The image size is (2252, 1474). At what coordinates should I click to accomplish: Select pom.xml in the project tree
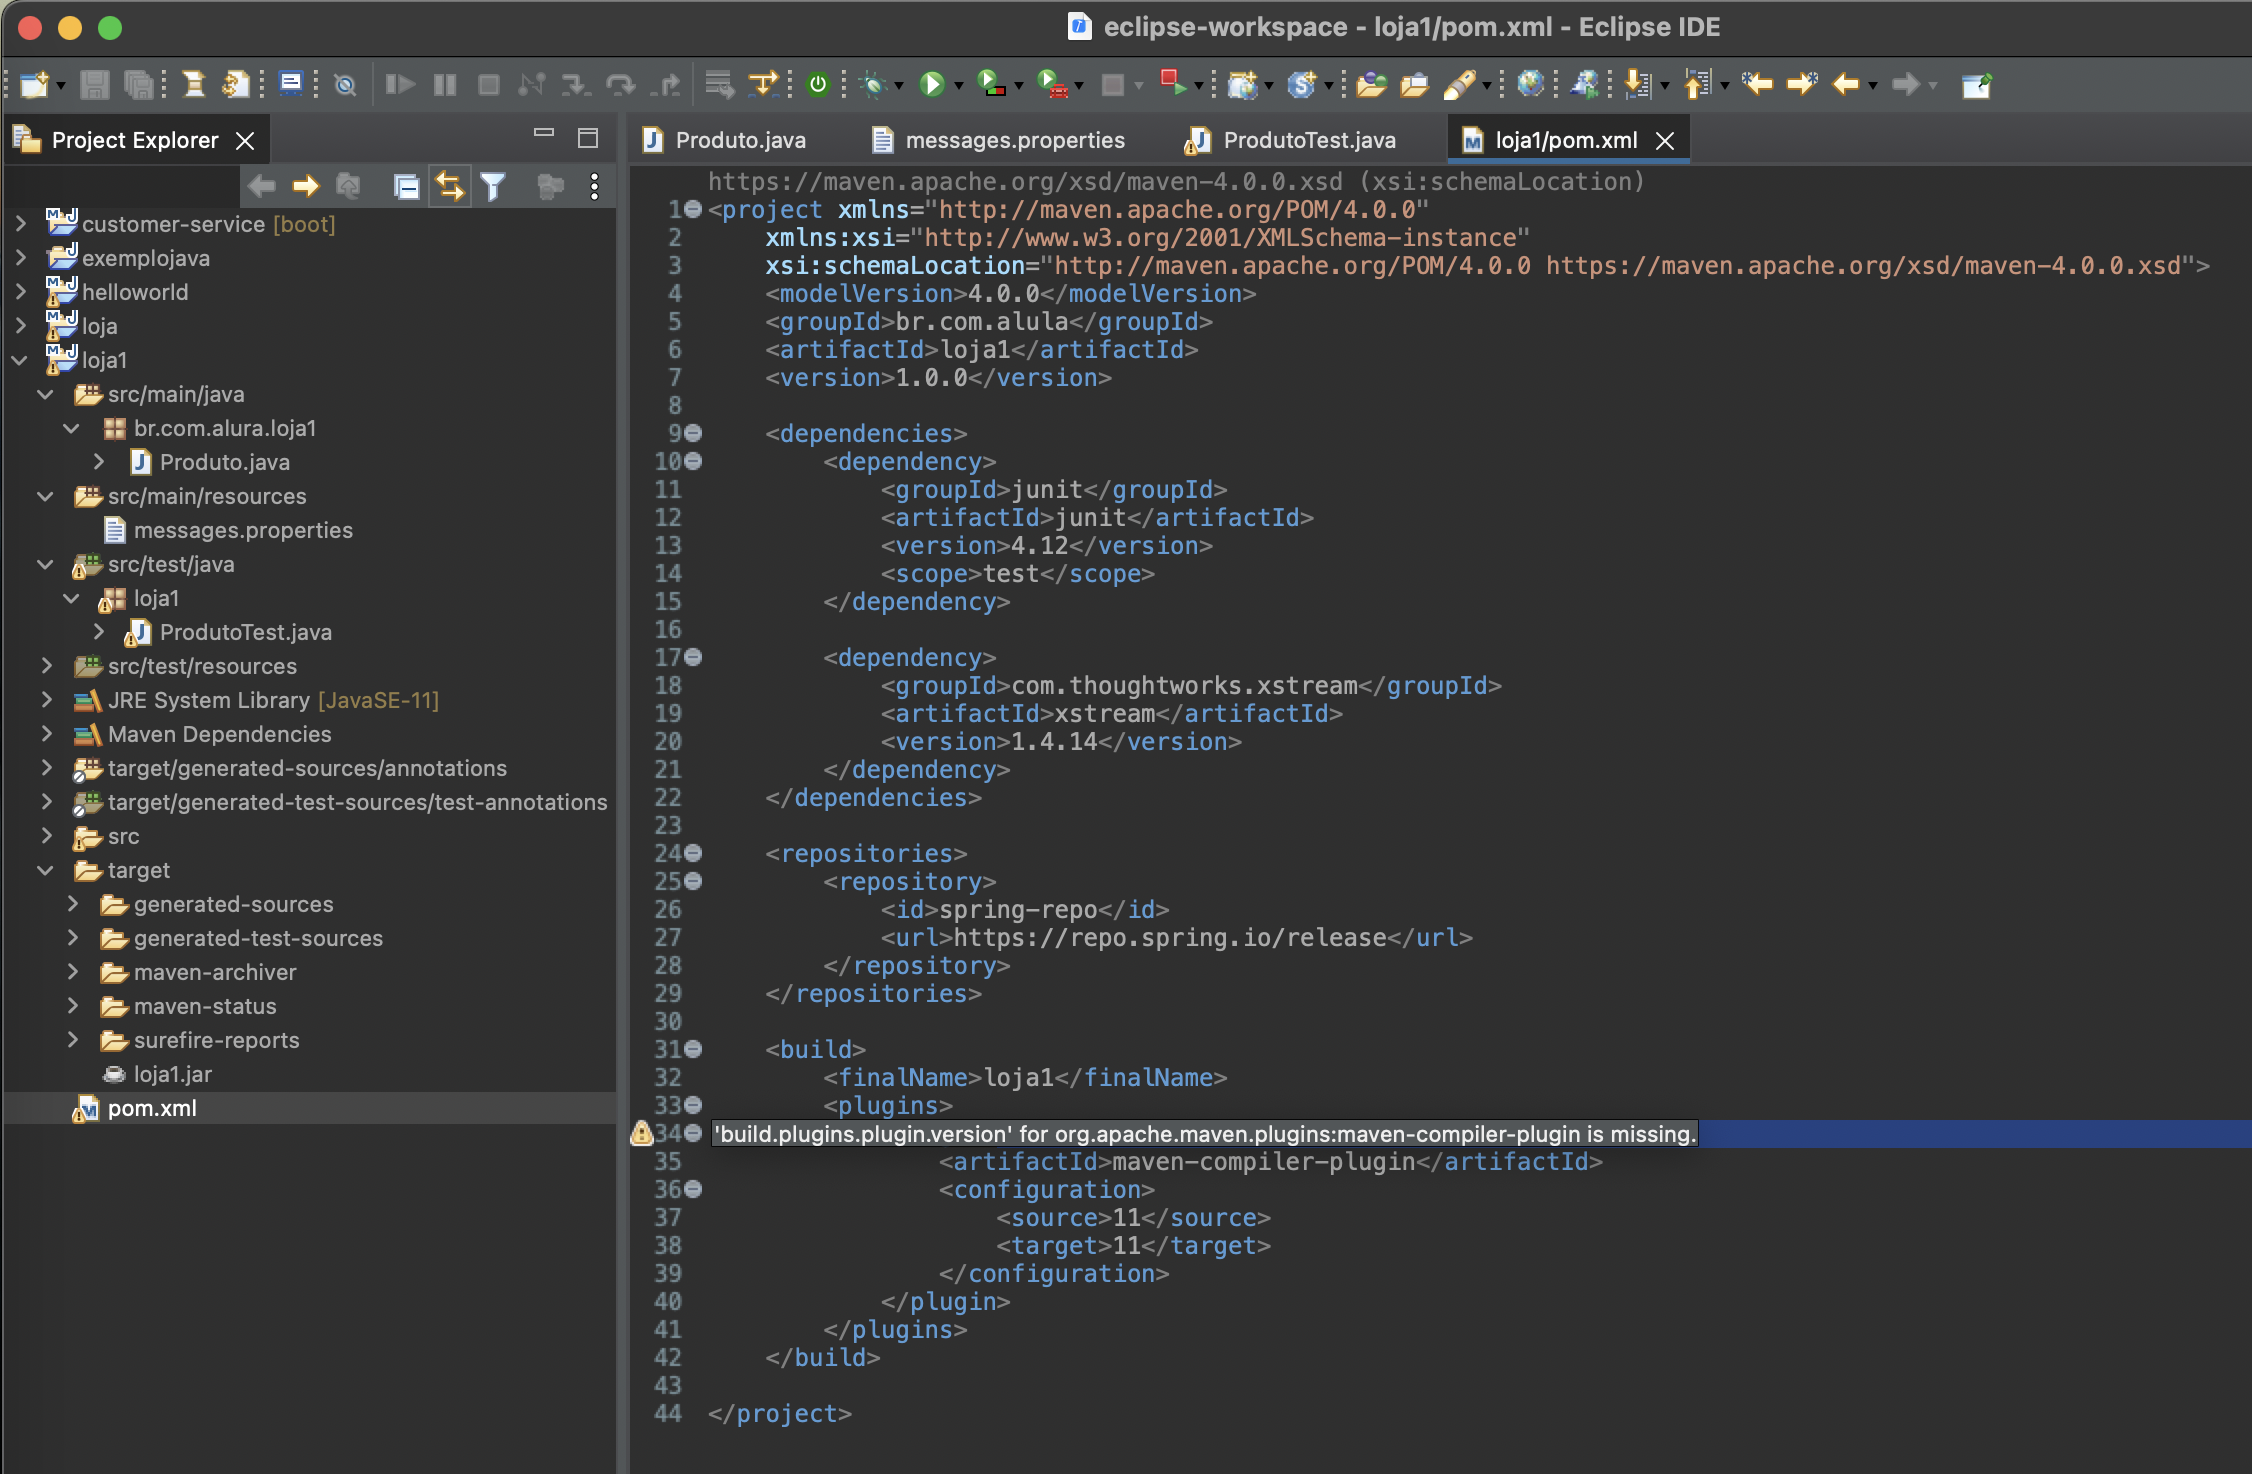[x=310, y=1108]
